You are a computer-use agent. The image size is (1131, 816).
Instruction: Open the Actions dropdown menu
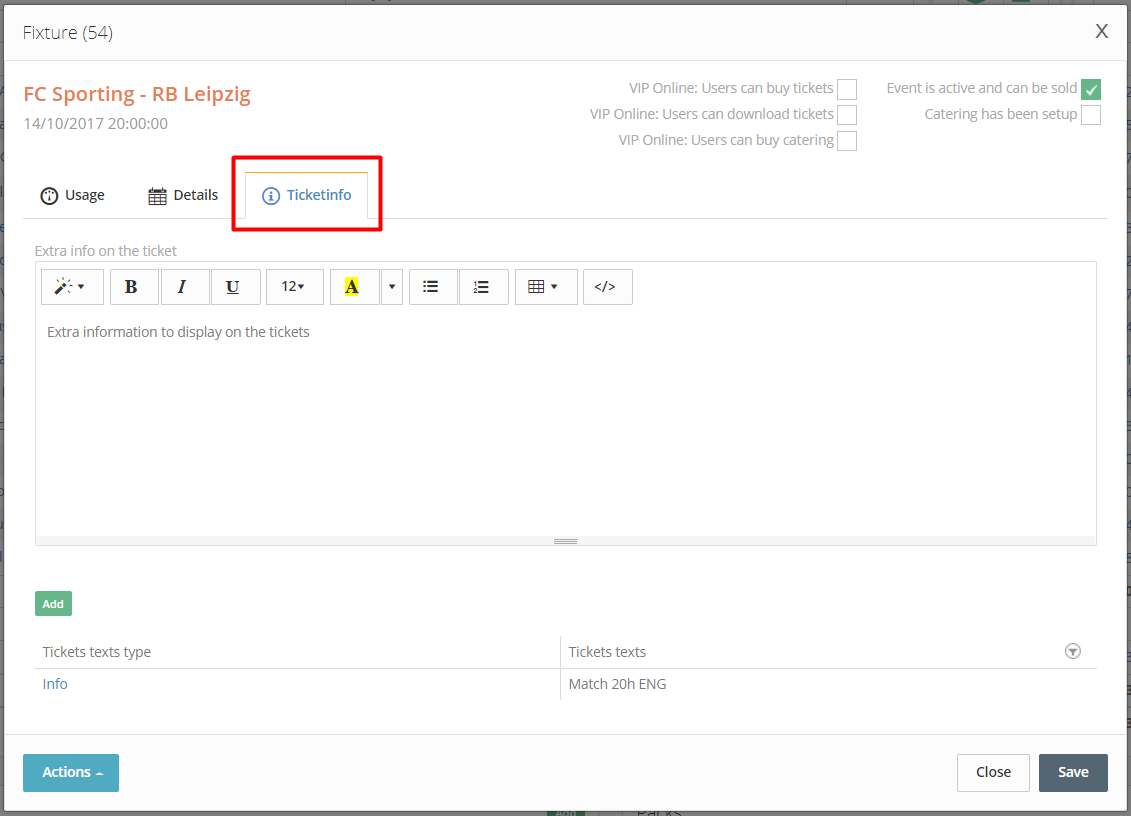coord(71,773)
